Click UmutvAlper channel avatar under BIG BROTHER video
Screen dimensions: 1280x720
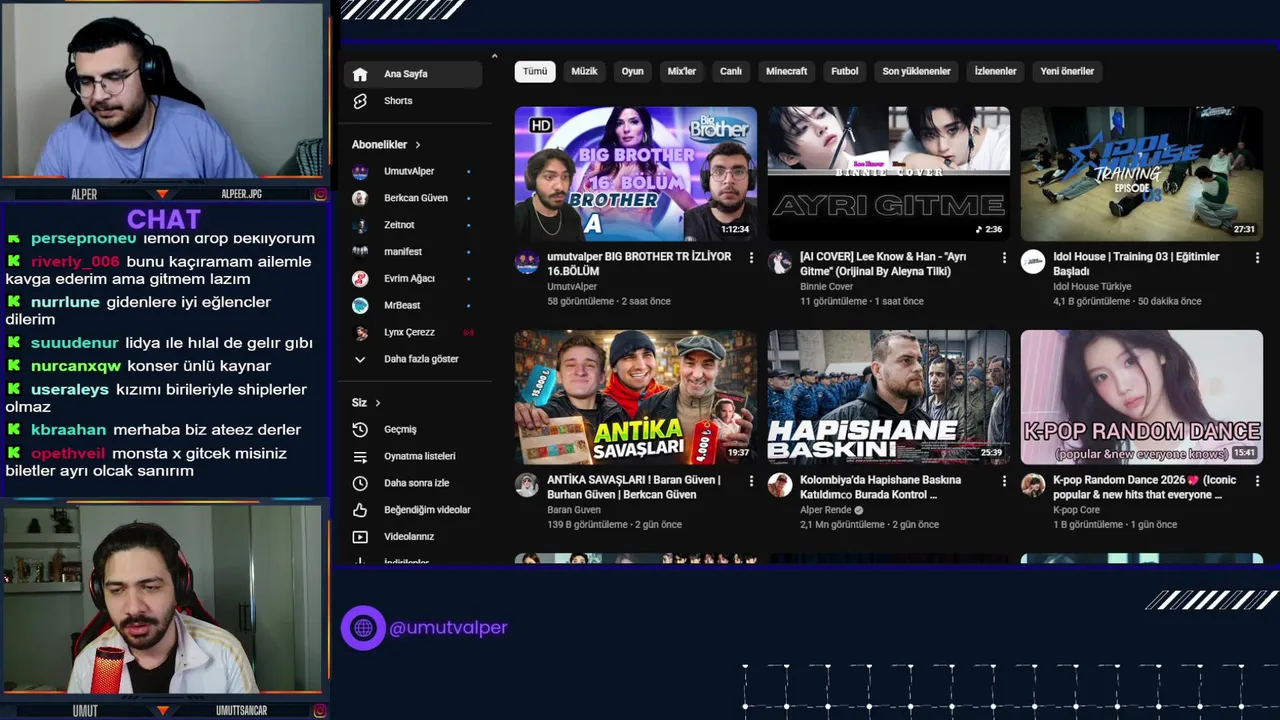(527, 262)
